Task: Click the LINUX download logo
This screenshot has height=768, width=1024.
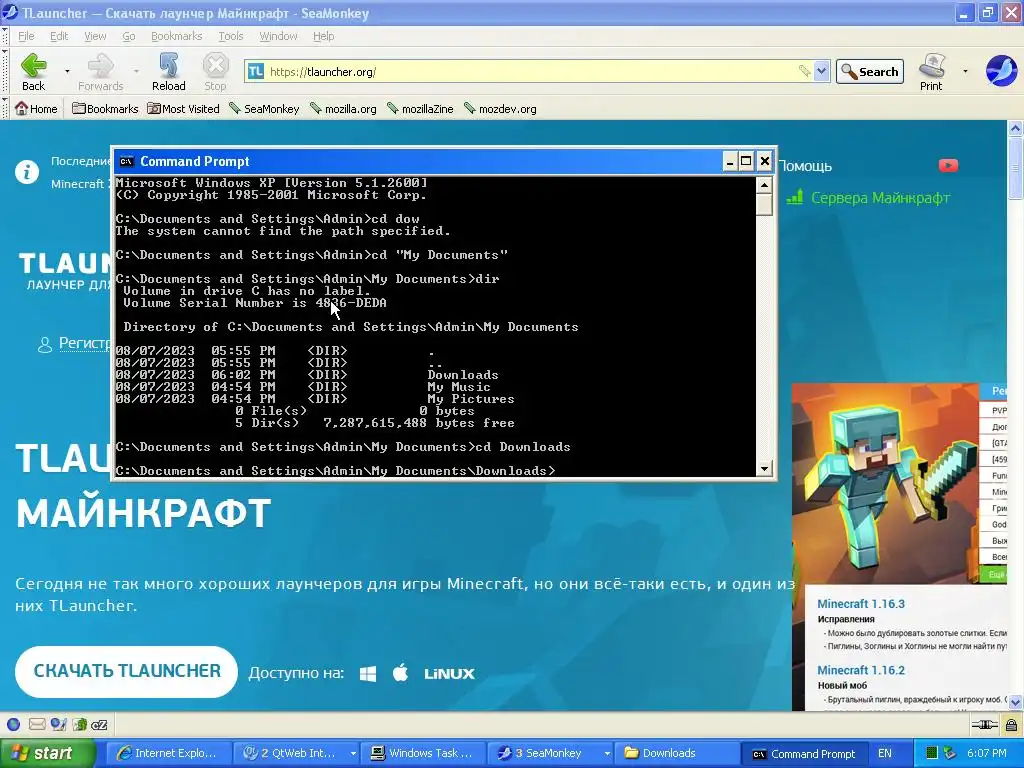Action: [449, 673]
